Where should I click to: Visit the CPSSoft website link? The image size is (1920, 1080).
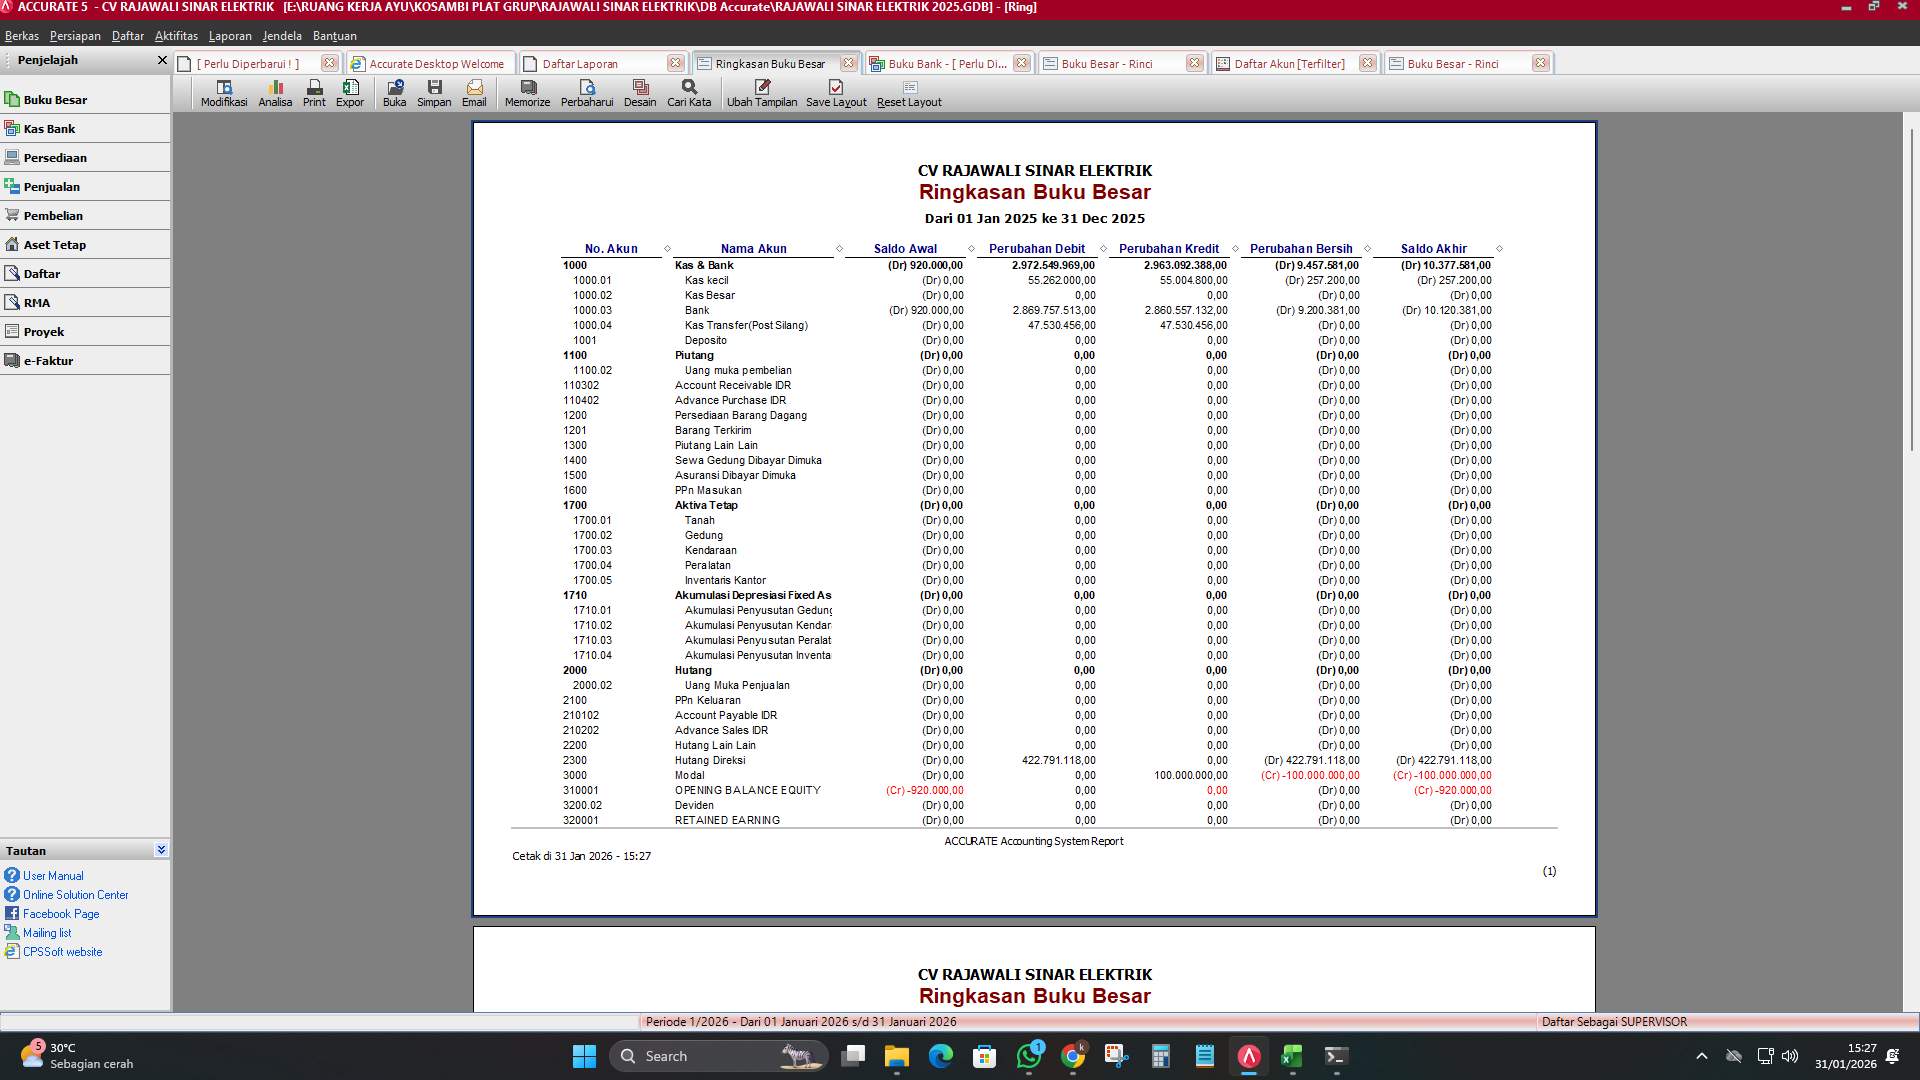pyautogui.click(x=62, y=951)
